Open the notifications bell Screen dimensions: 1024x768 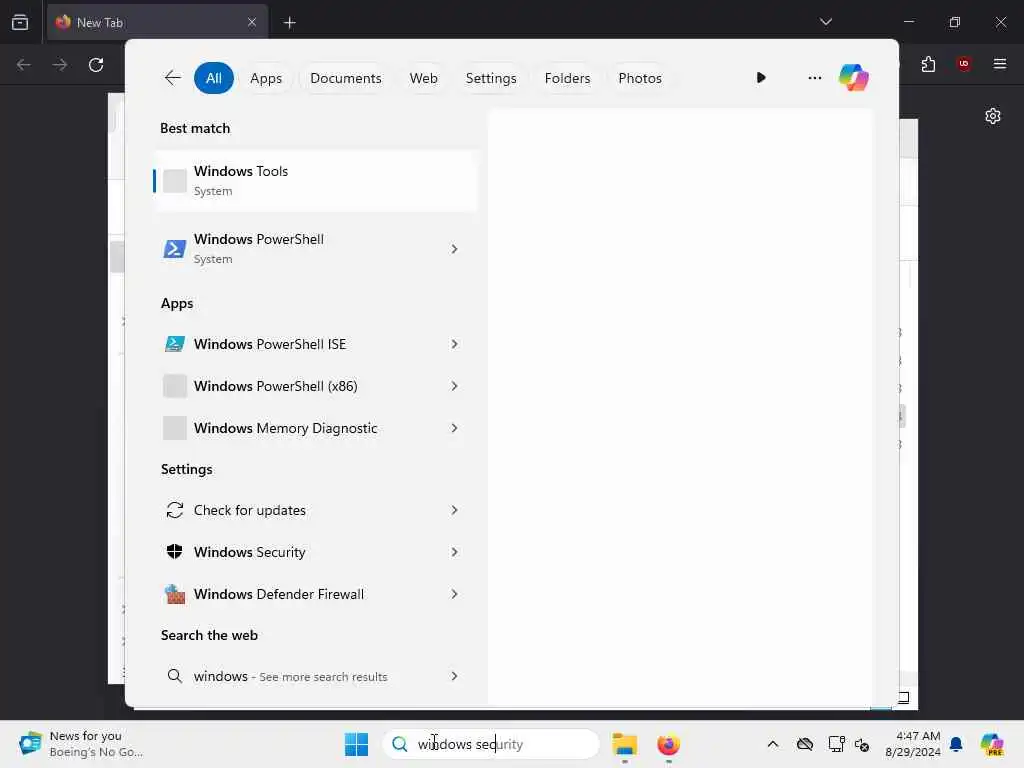[x=956, y=744]
